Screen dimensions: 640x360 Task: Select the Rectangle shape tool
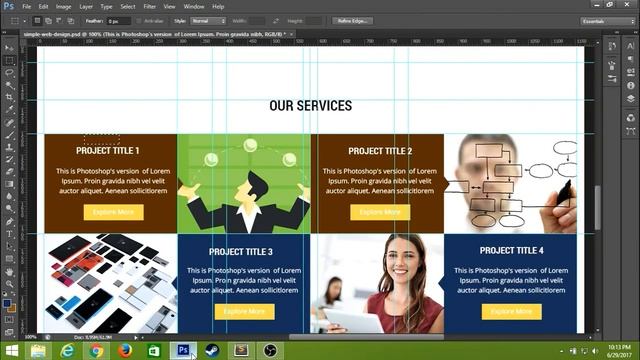click(x=9, y=259)
